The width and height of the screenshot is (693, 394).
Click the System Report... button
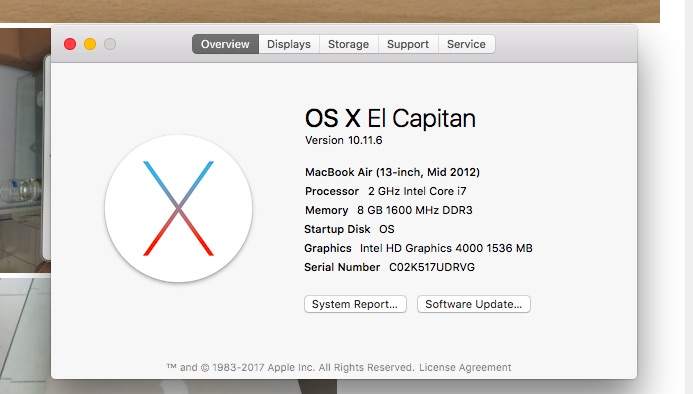point(355,304)
